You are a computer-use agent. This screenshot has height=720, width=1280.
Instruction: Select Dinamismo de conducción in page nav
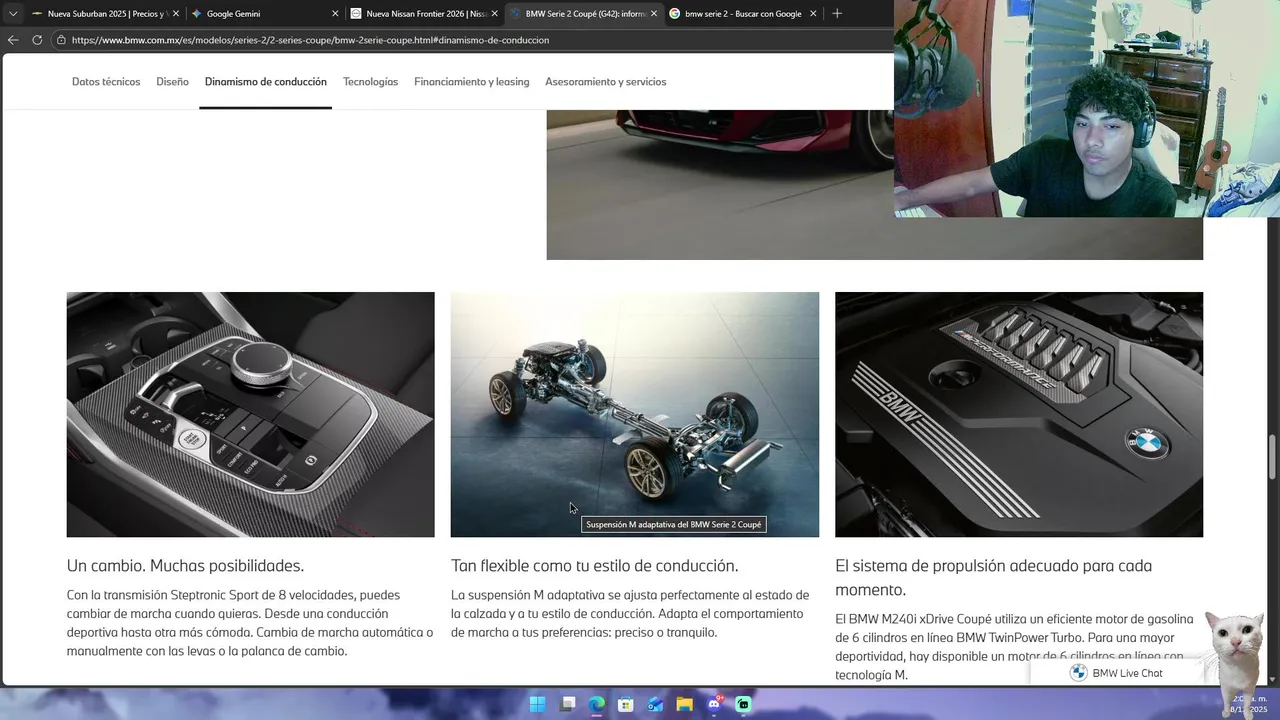coord(266,82)
